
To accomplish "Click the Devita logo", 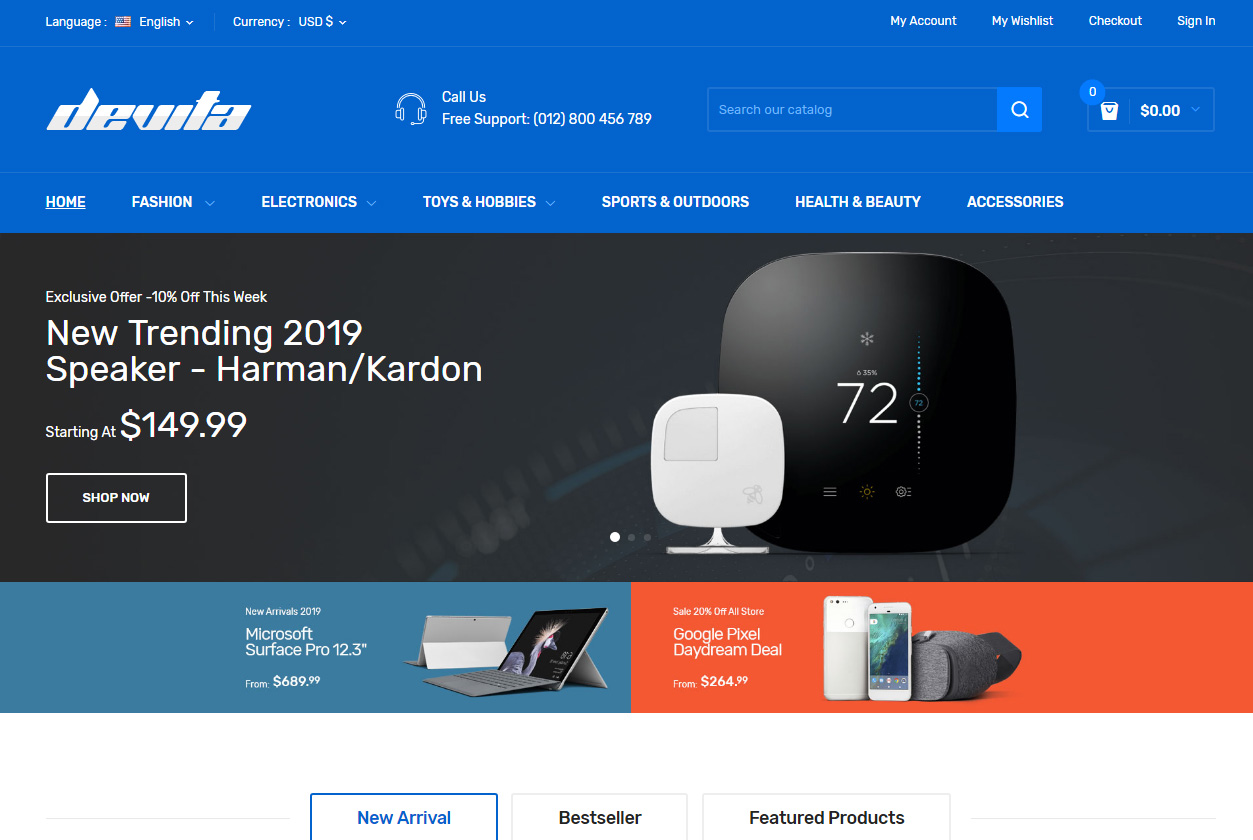I will (x=149, y=110).
